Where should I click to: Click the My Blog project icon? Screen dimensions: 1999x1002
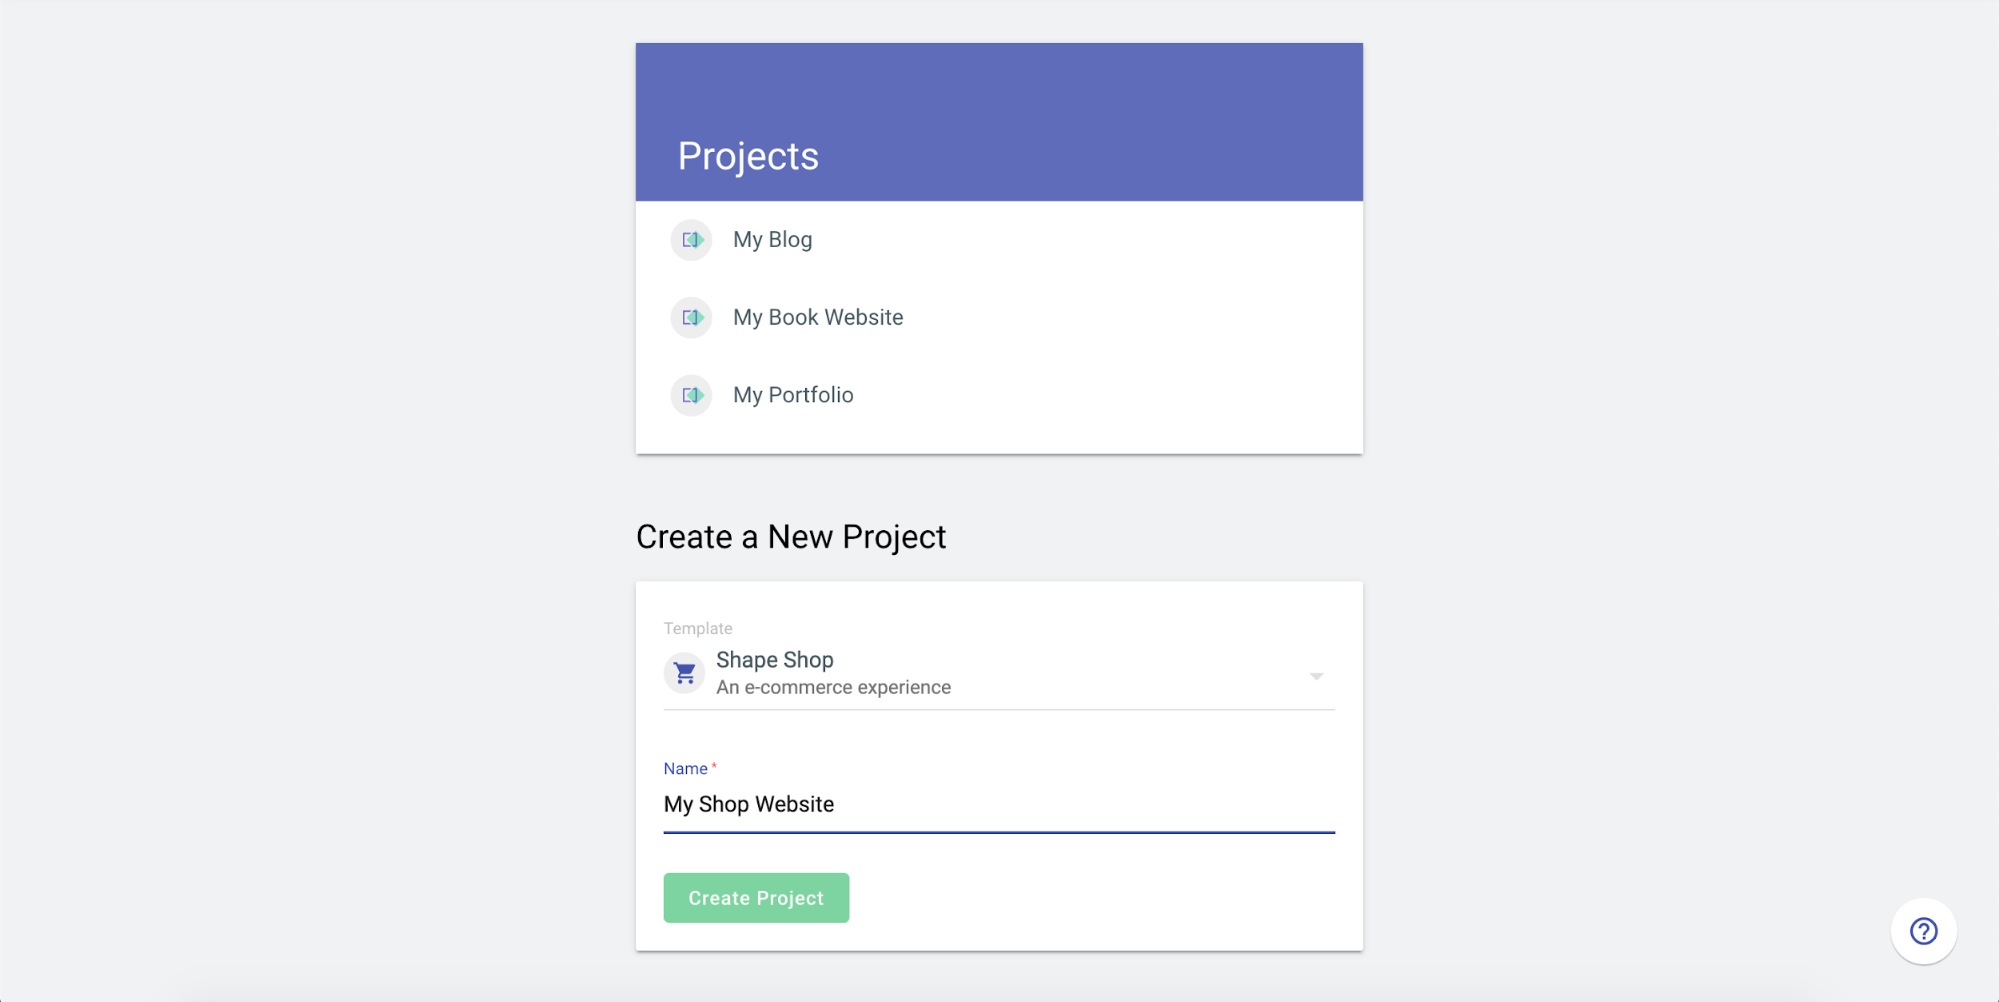691,240
